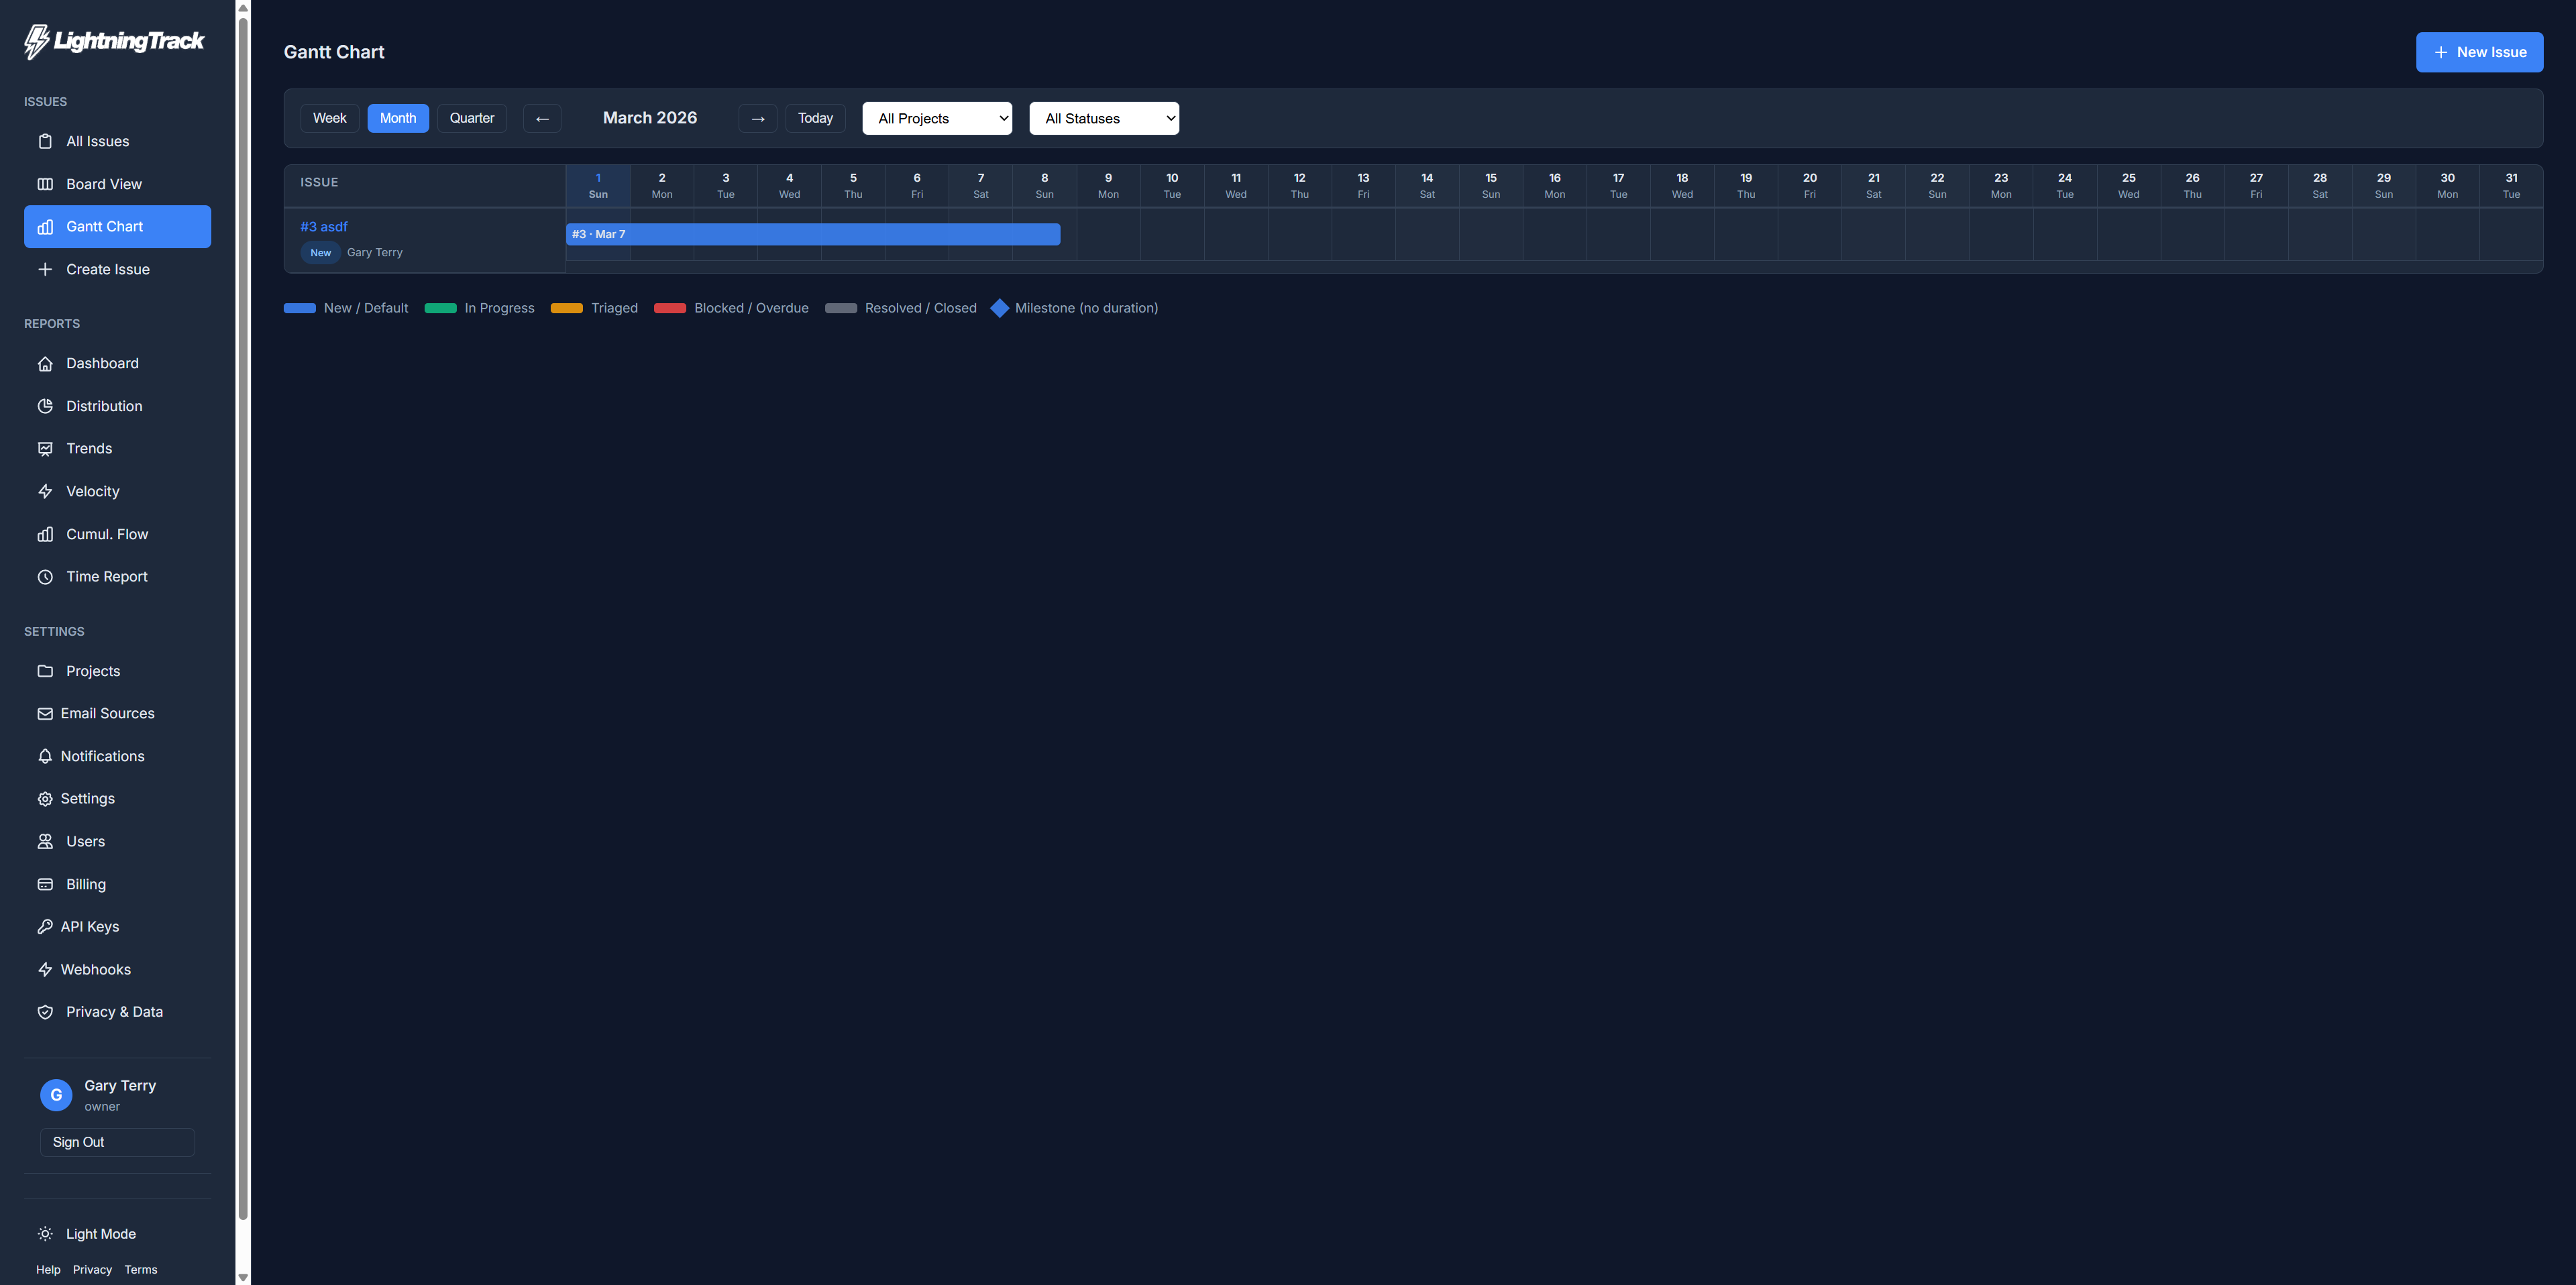This screenshot has height=1285, width=2576.
Task: Open the Gantt Chart sidebar icon
Action: [46, 227]
